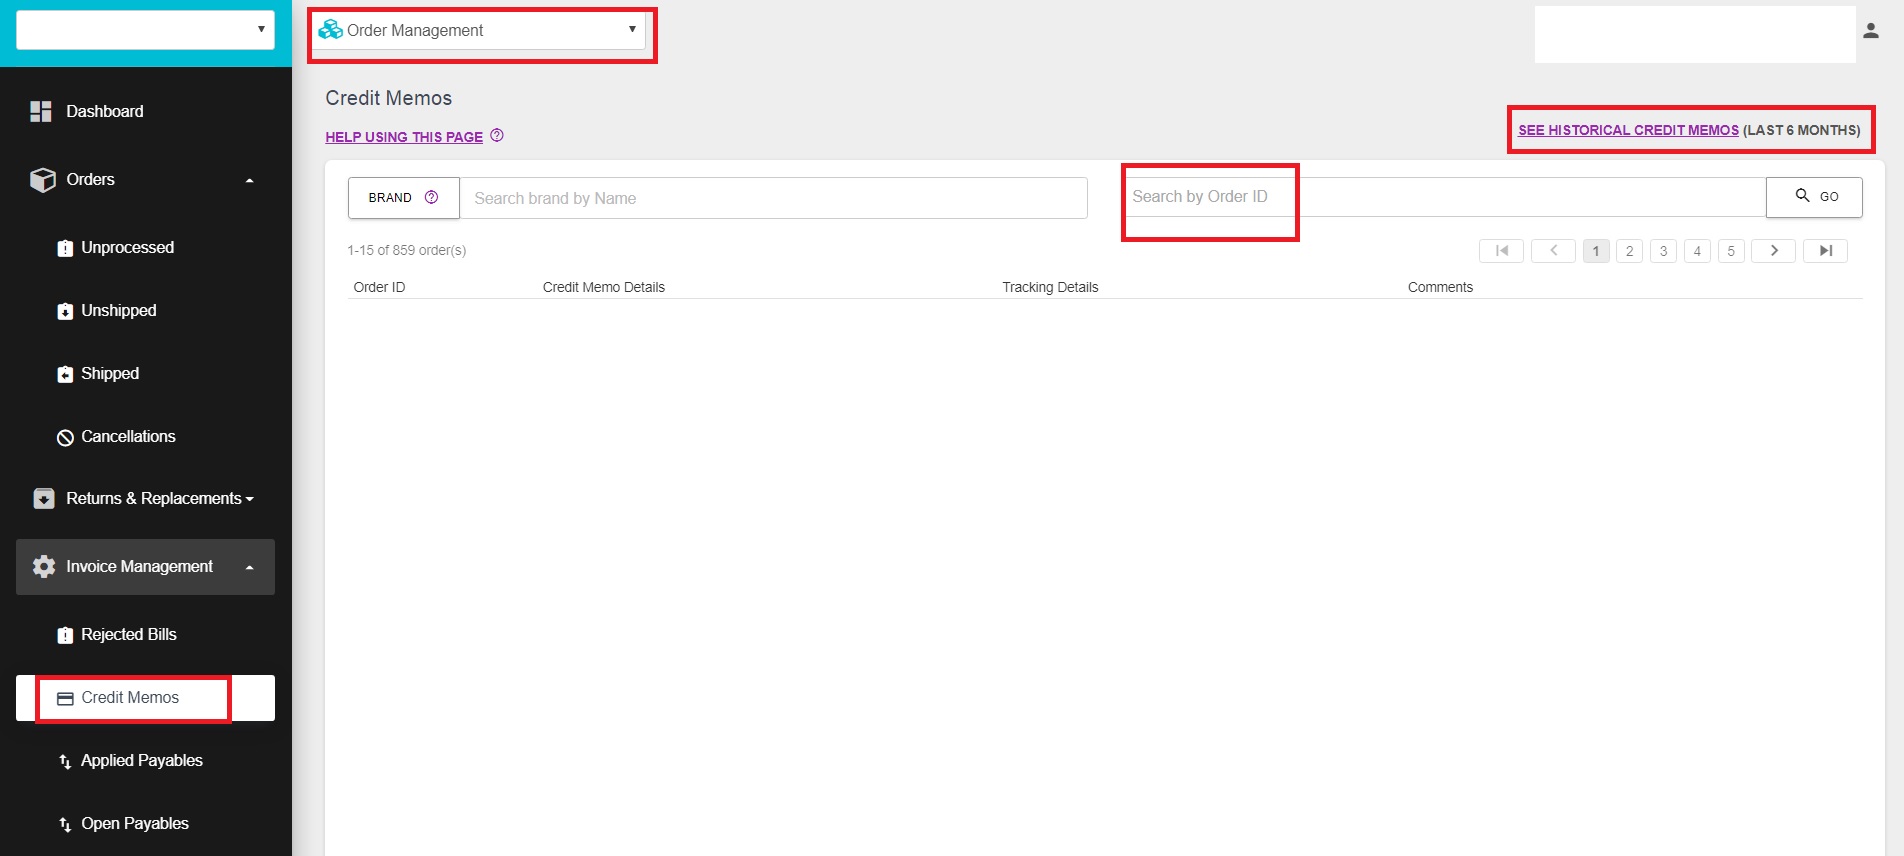1904x856 pixels.
Task: Collapse the Invoice Management section arrow
Action: point(249,567)
